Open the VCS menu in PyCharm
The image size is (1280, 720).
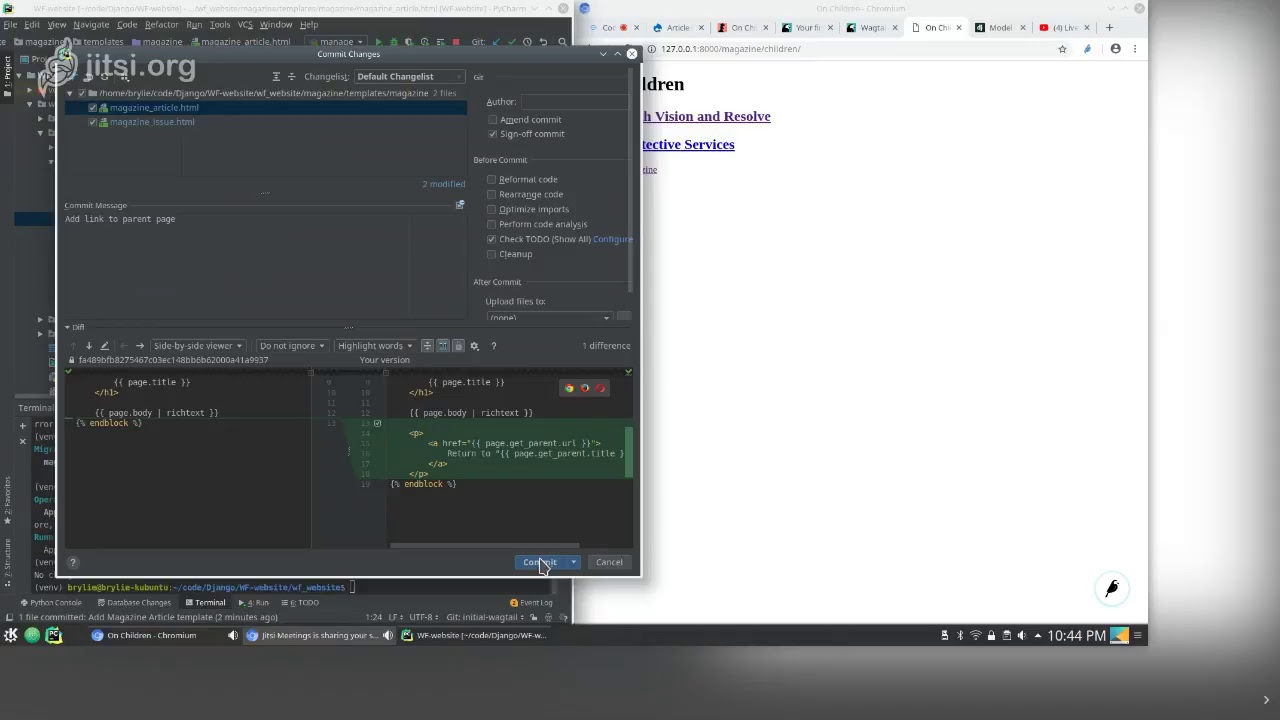pyautogui.click(x=245, y=25)
